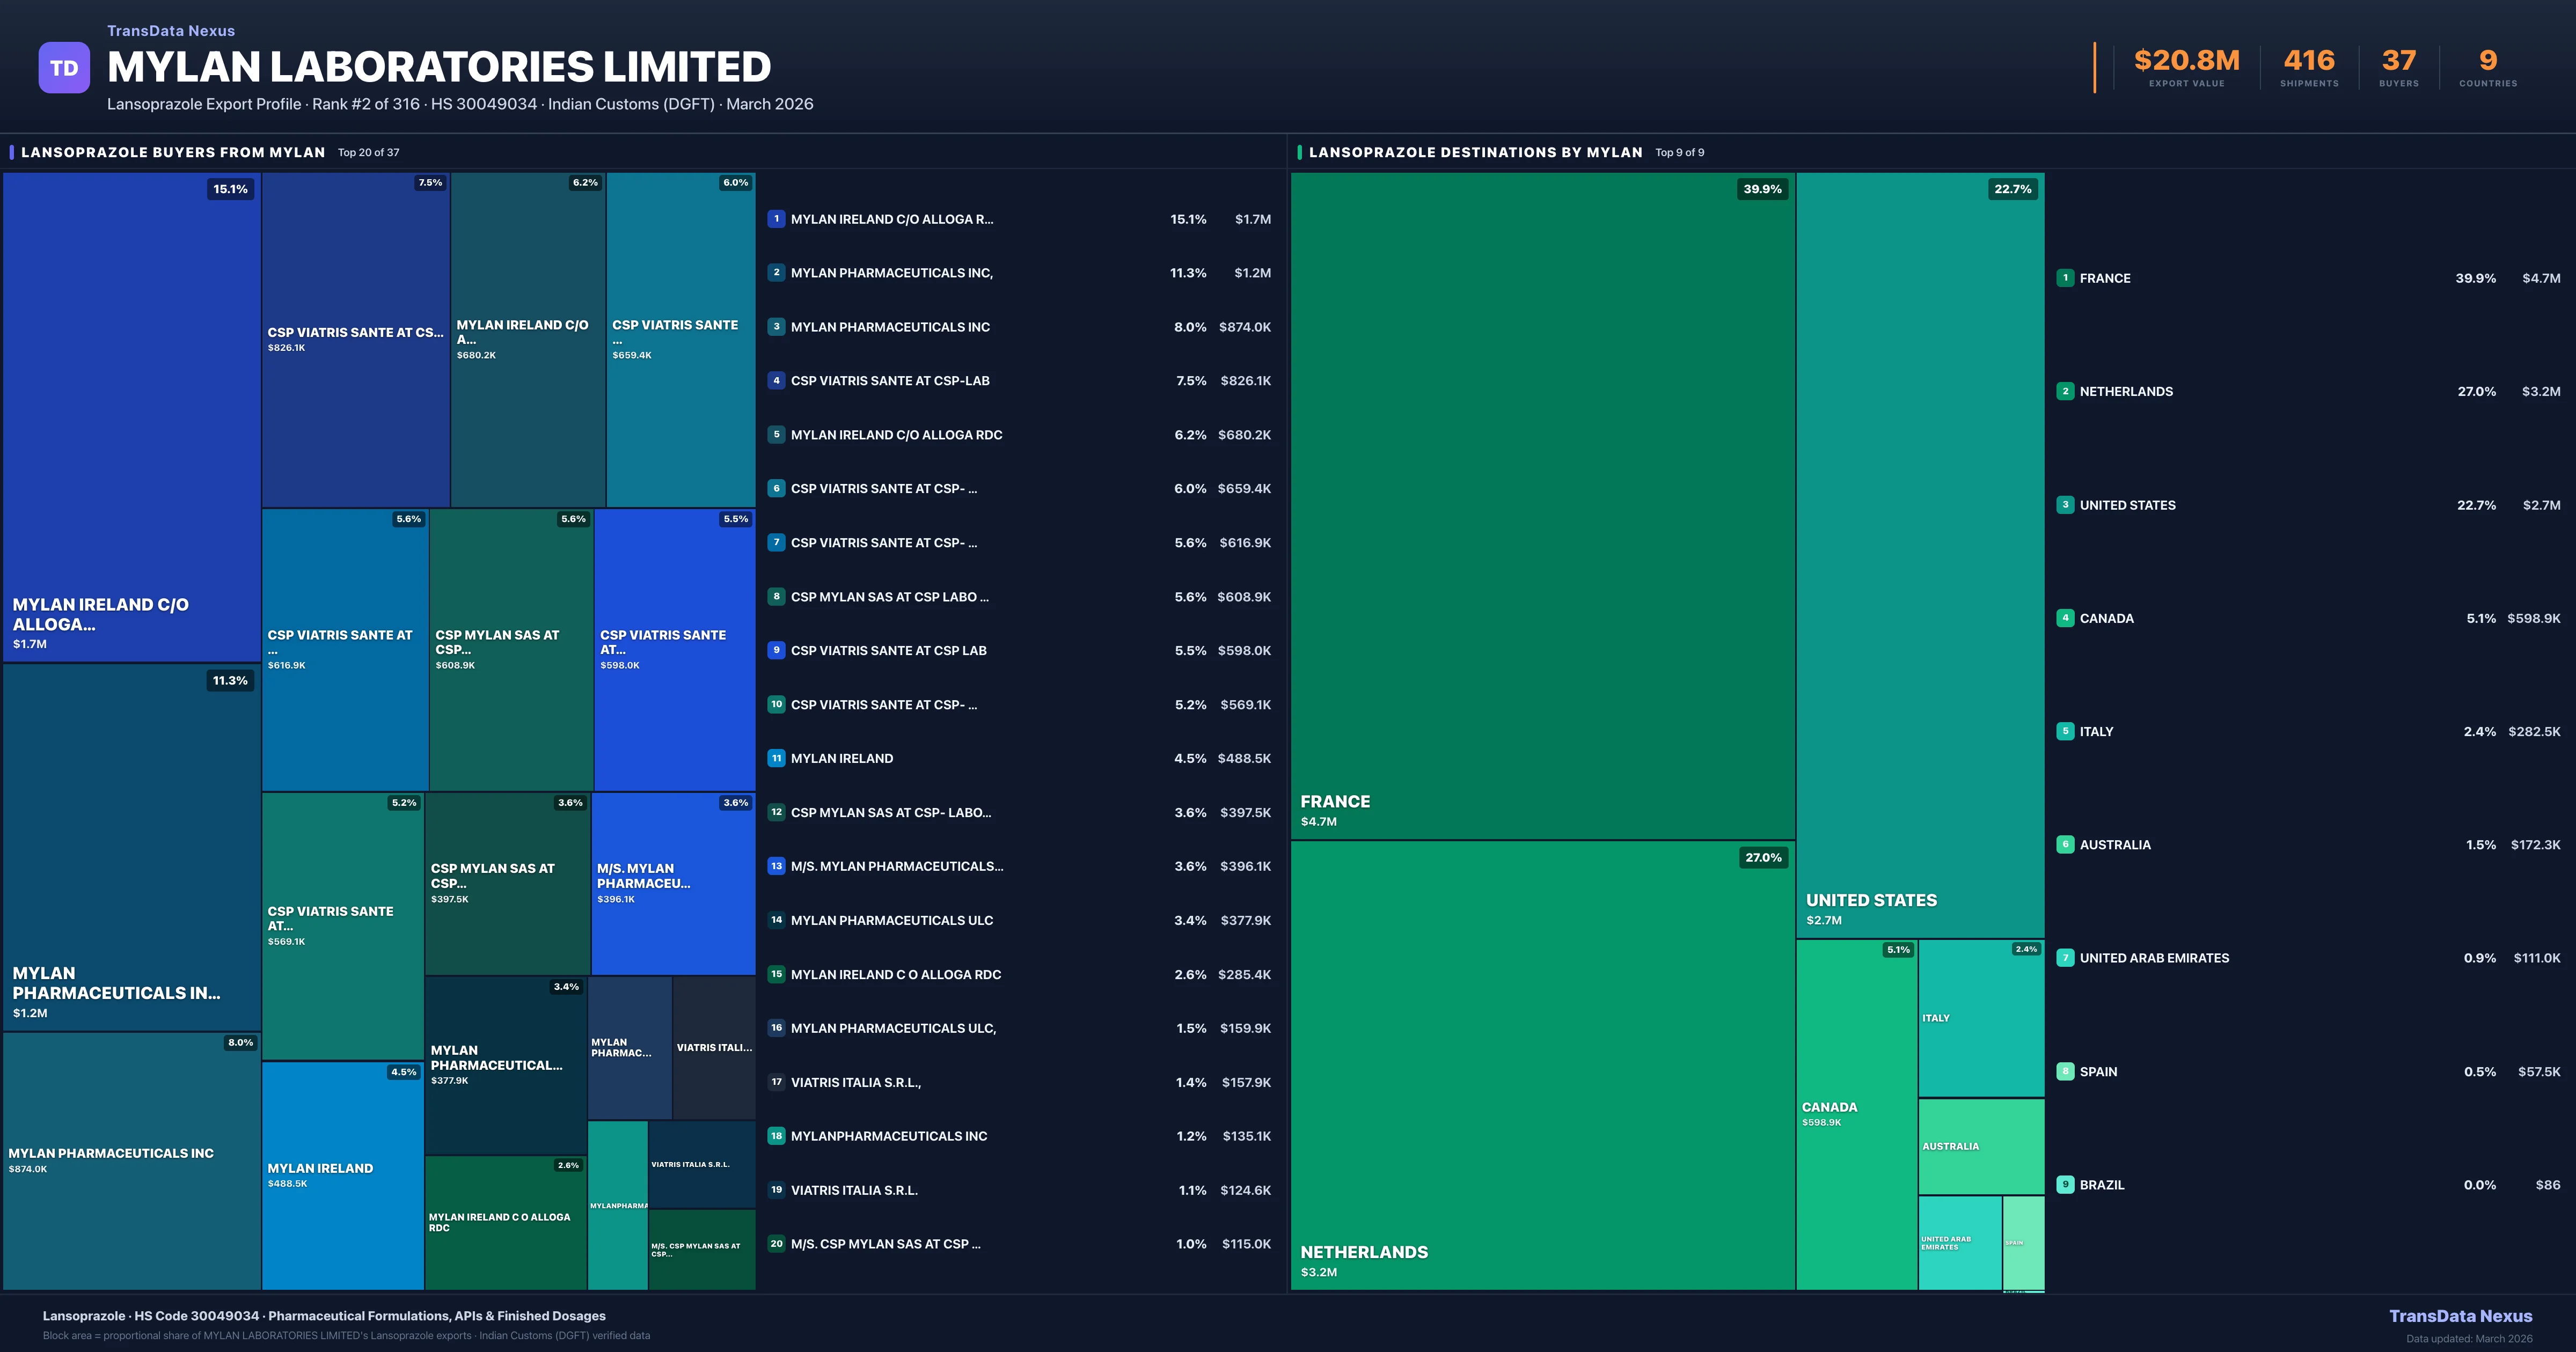2576x1352 pixels.
Task: Click the Canada rank 4 badge
Action: coord(2065,618)
